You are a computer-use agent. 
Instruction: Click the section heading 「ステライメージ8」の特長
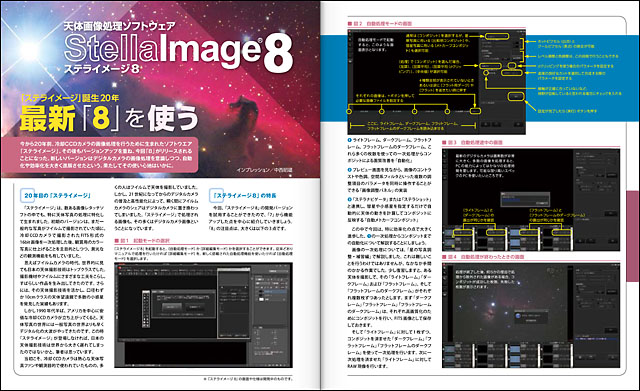244,196
